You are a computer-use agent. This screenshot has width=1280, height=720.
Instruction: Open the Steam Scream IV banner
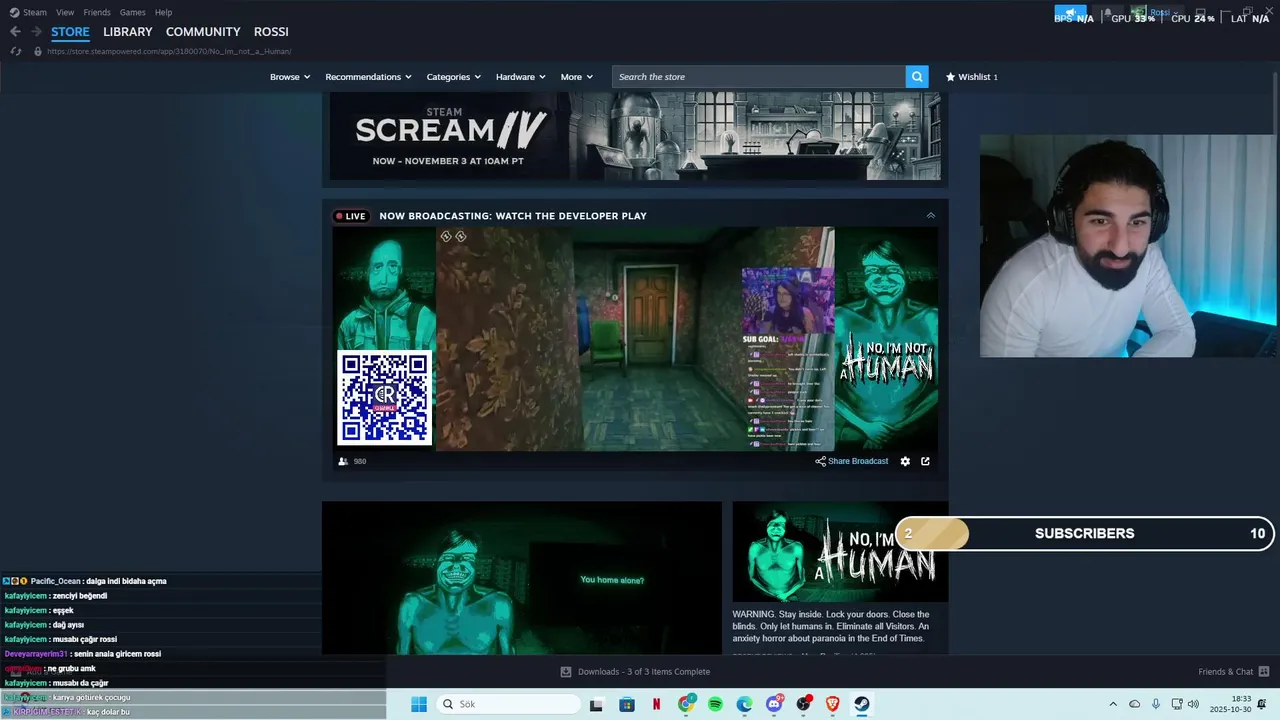[635, 136]
